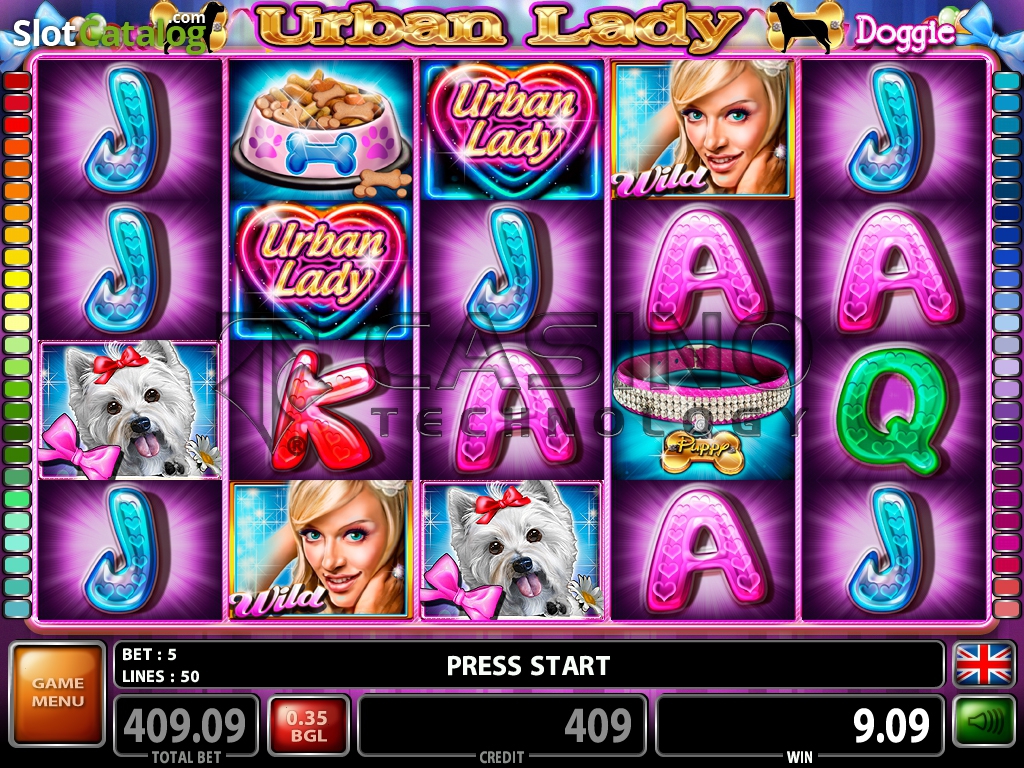This screenshot has width=1024, height=768.
Task: Click the dog food bowl symbol
Action: click(321, 130)
